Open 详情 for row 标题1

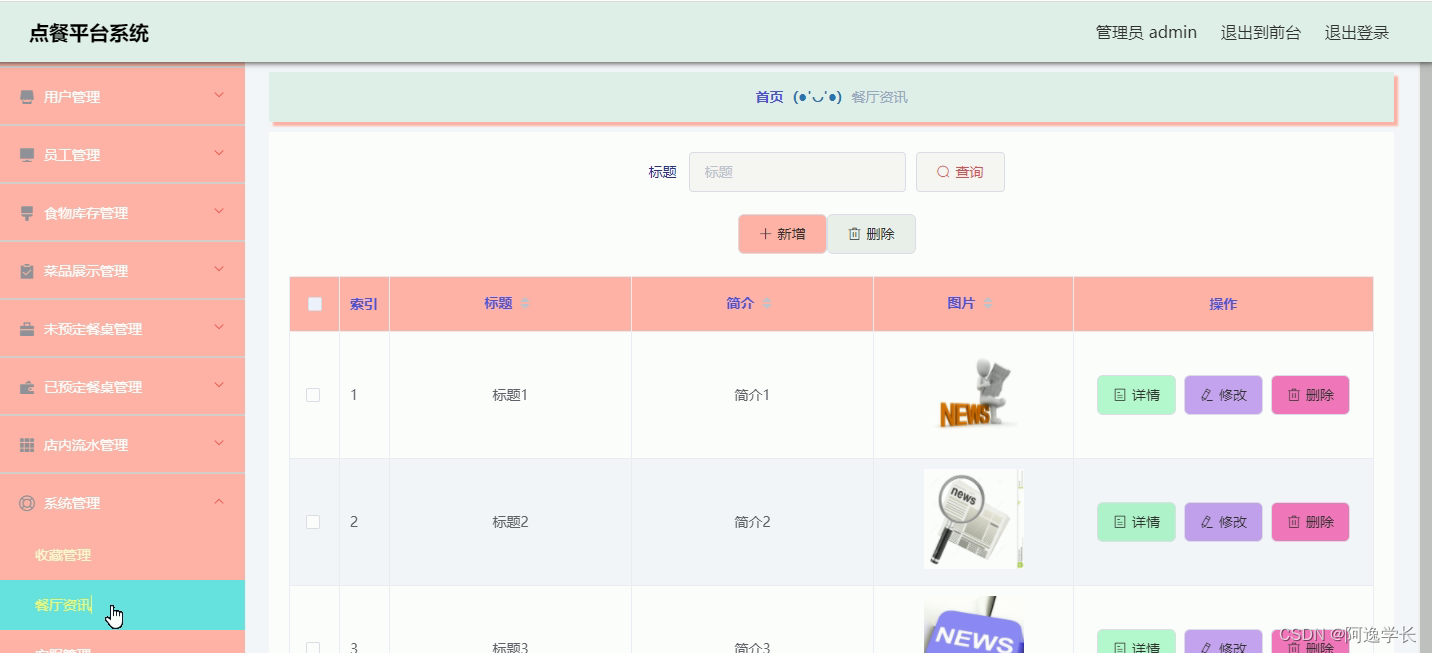1136,395
